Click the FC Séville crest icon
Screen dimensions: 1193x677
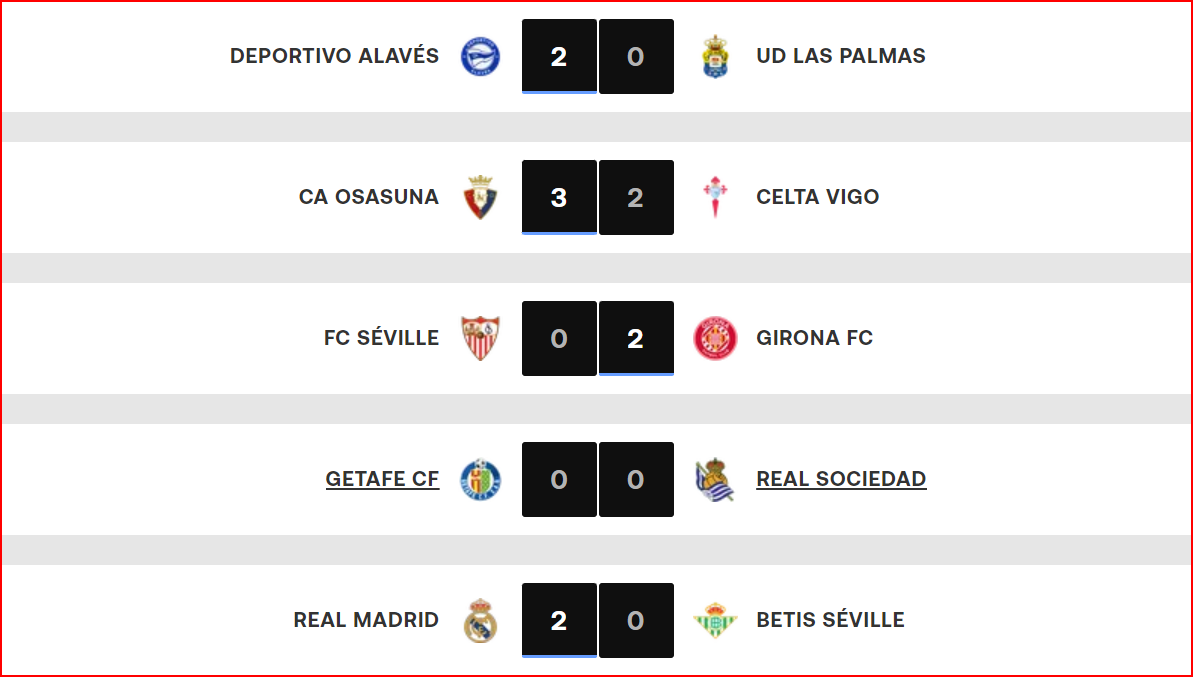point(481,338)
